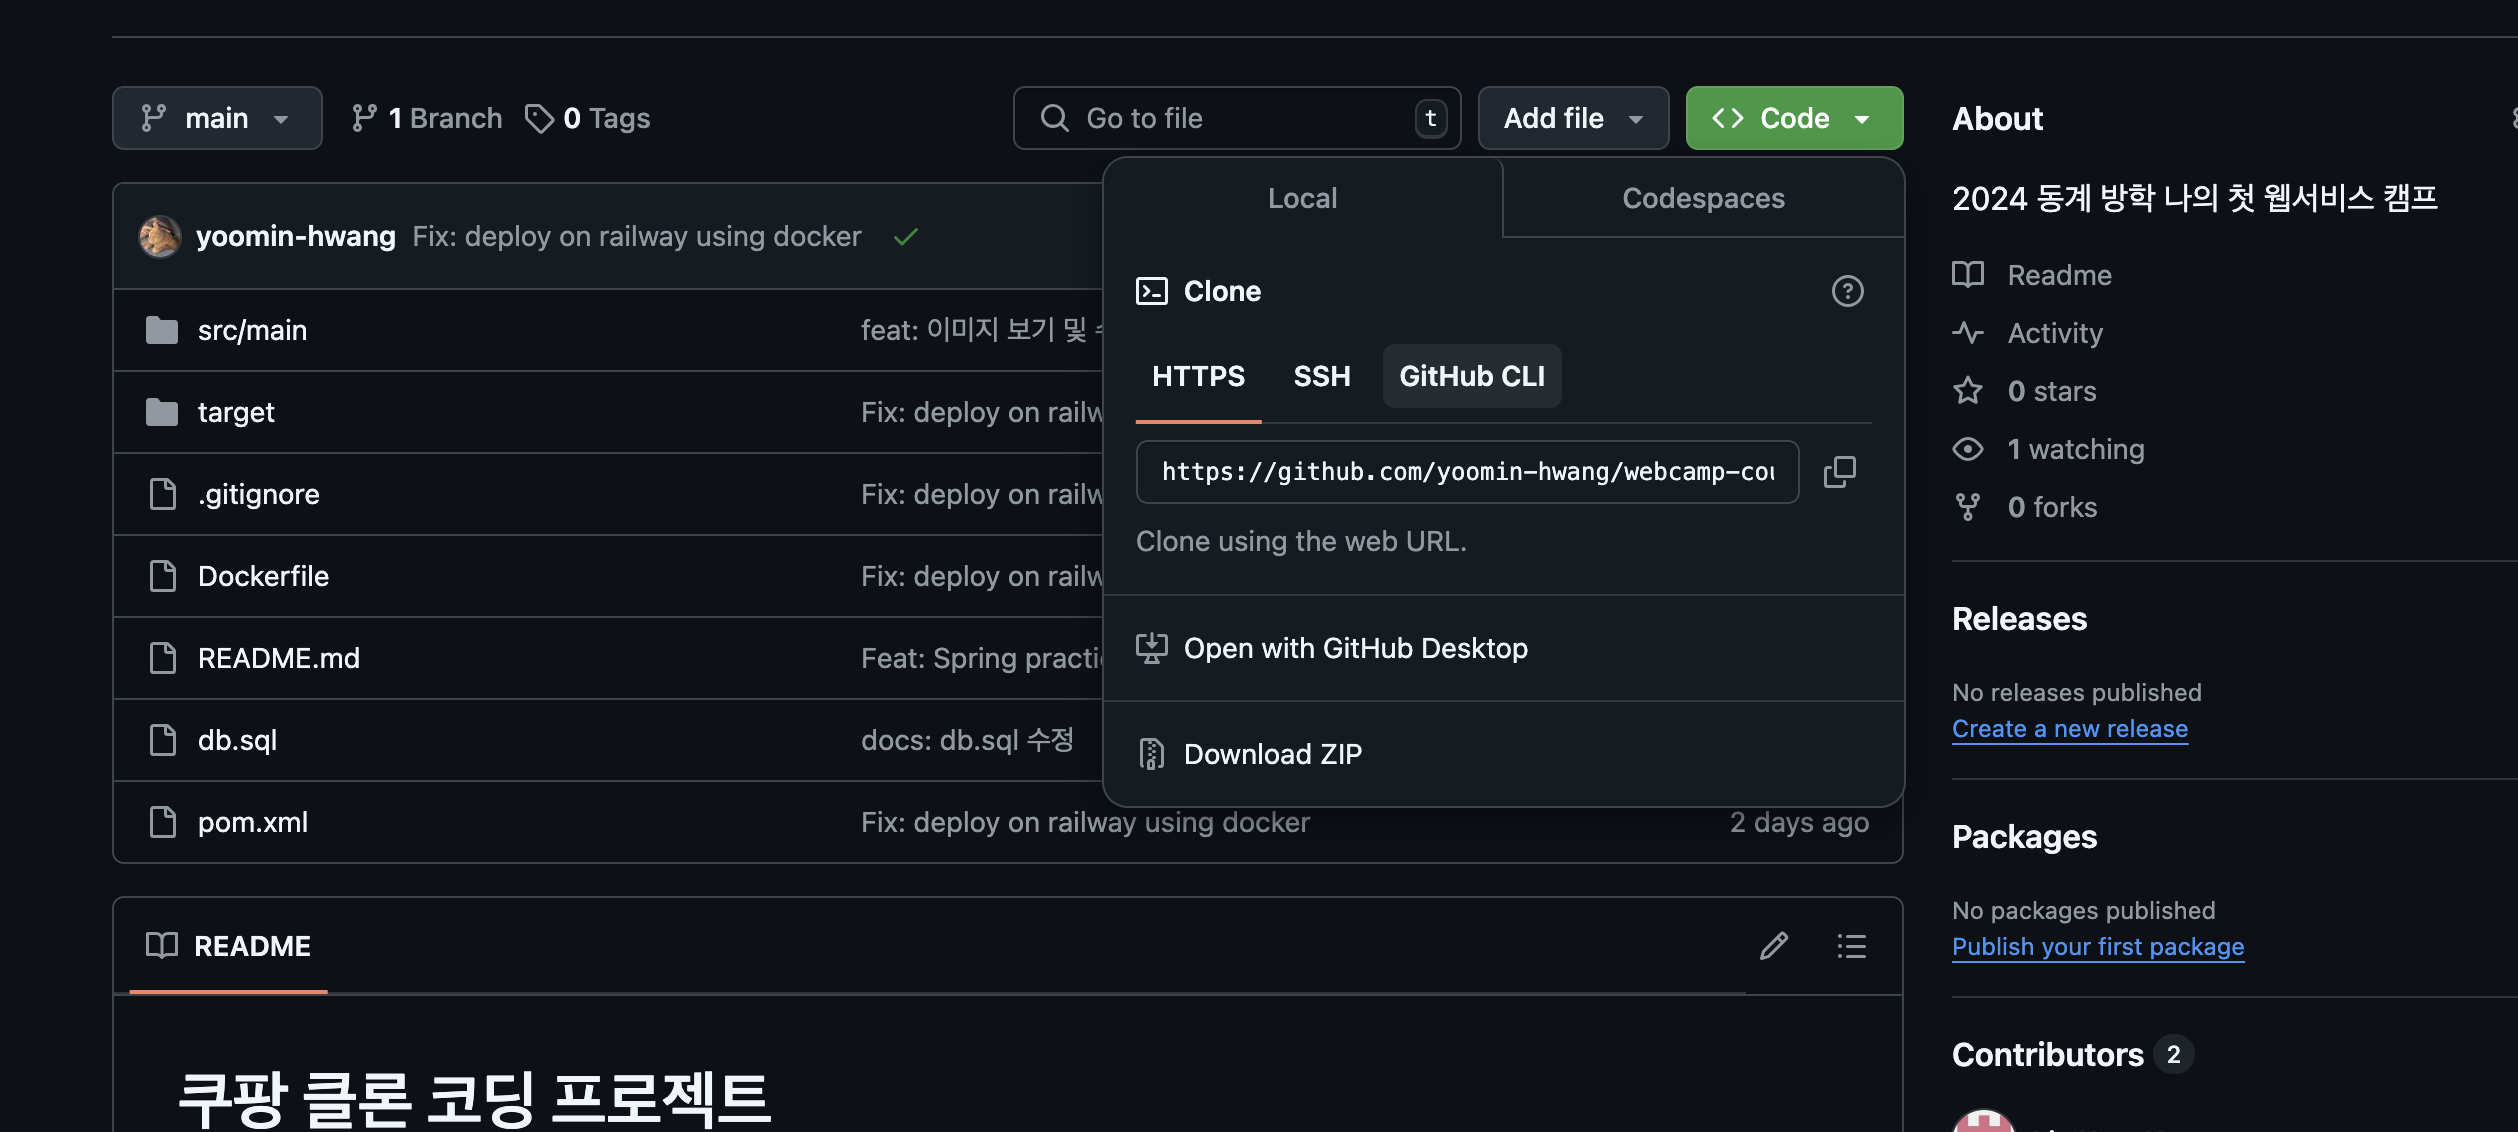Click the Releases heading link
Image resolution: width=2518 pixels, height=1132 pixels.
(2019, 619)
